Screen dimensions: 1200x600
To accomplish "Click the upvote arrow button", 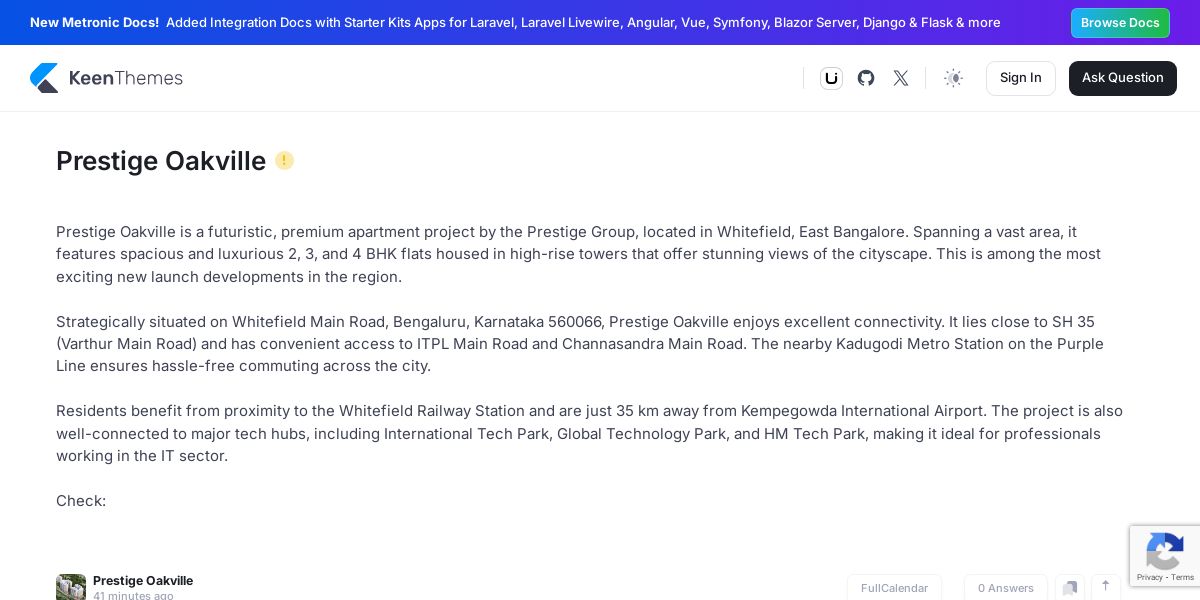I will [1105, 587].
